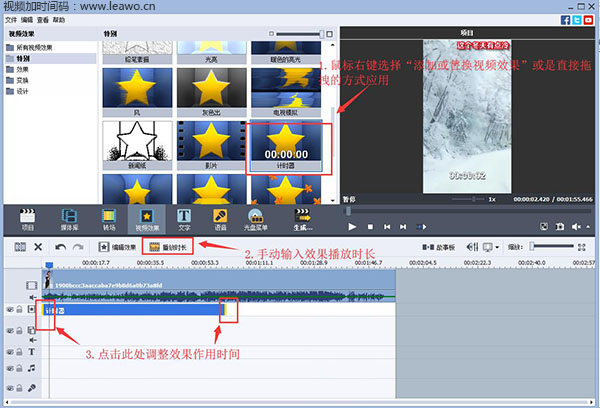
Task: Click the Facebook icon
Action: [565, 20]
